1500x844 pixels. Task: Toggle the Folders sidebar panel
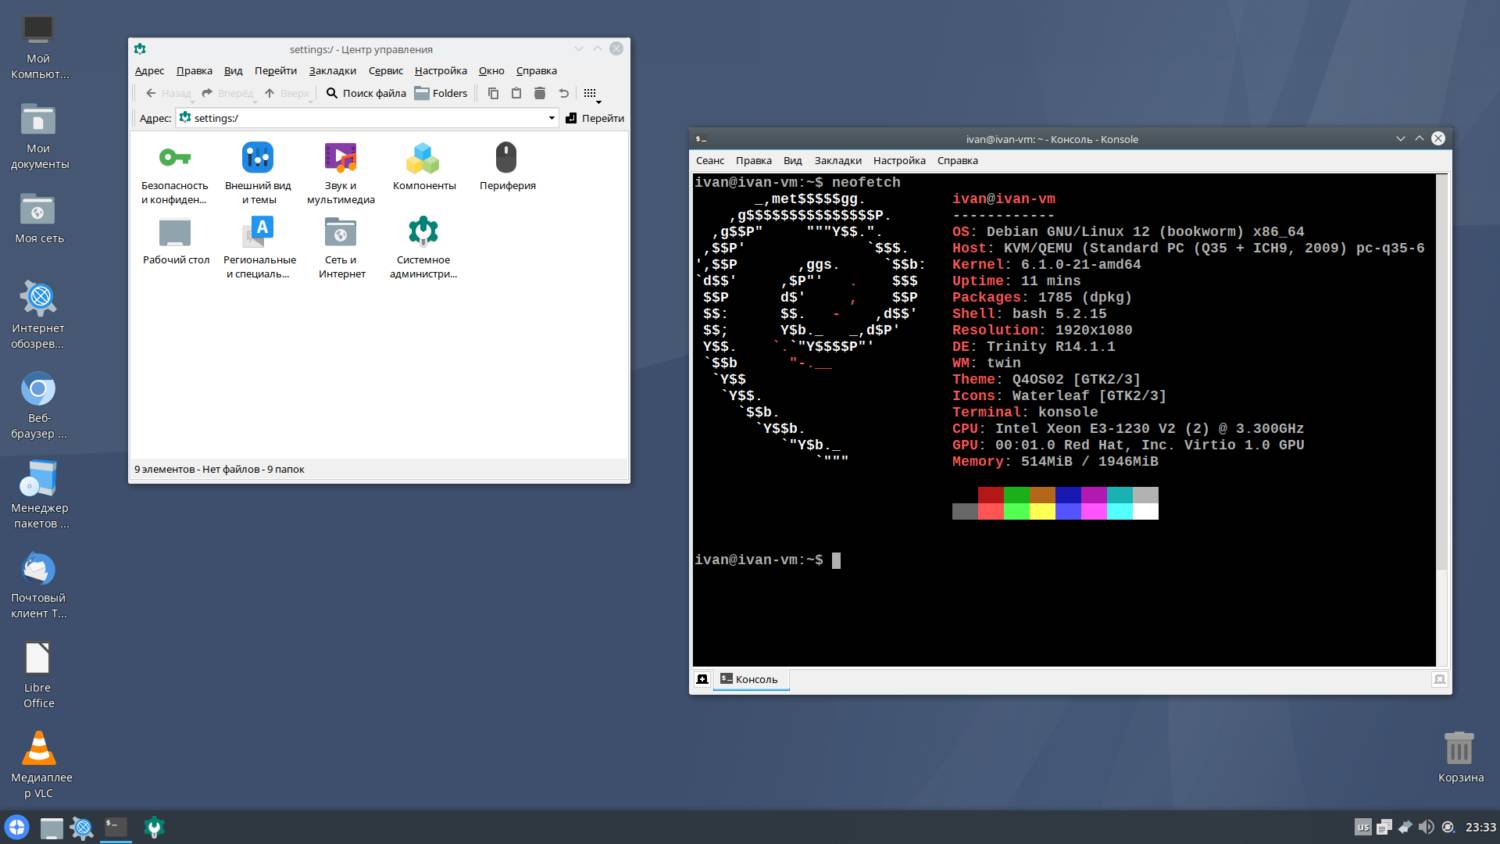[441, 93]
